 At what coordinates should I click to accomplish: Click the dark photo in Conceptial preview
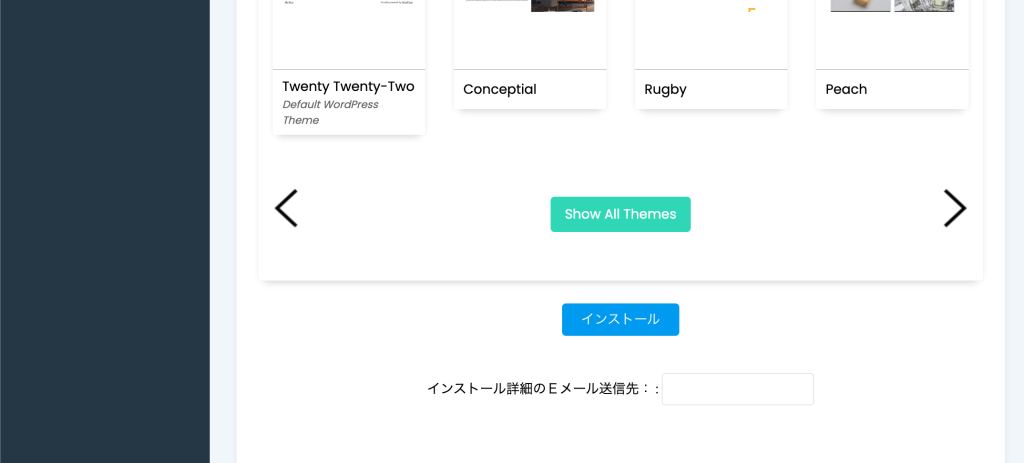[563, 5]
